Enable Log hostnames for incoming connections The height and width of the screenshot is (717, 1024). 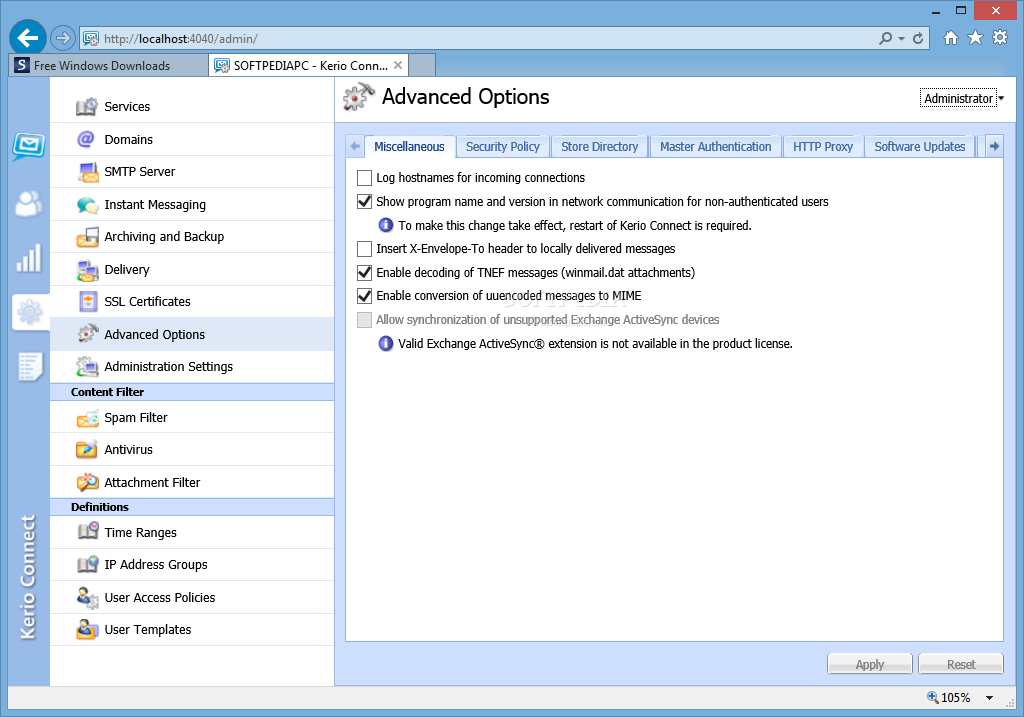click(x=364, y=178)
